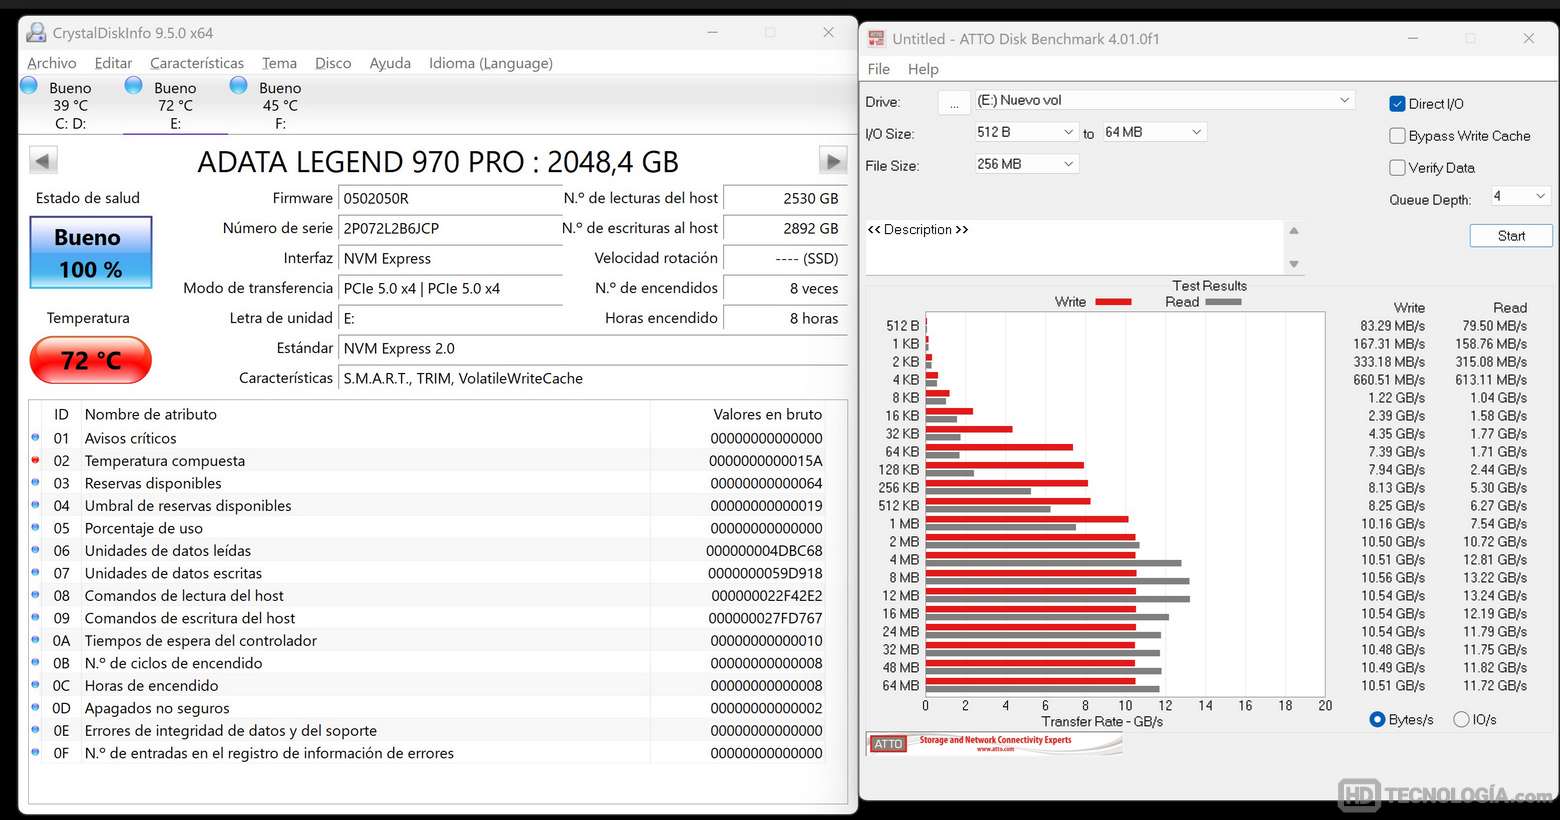Select the IO/s radio button
Image resolution: width=1560 pixels, height=820 pixels.
point(1461,719)
